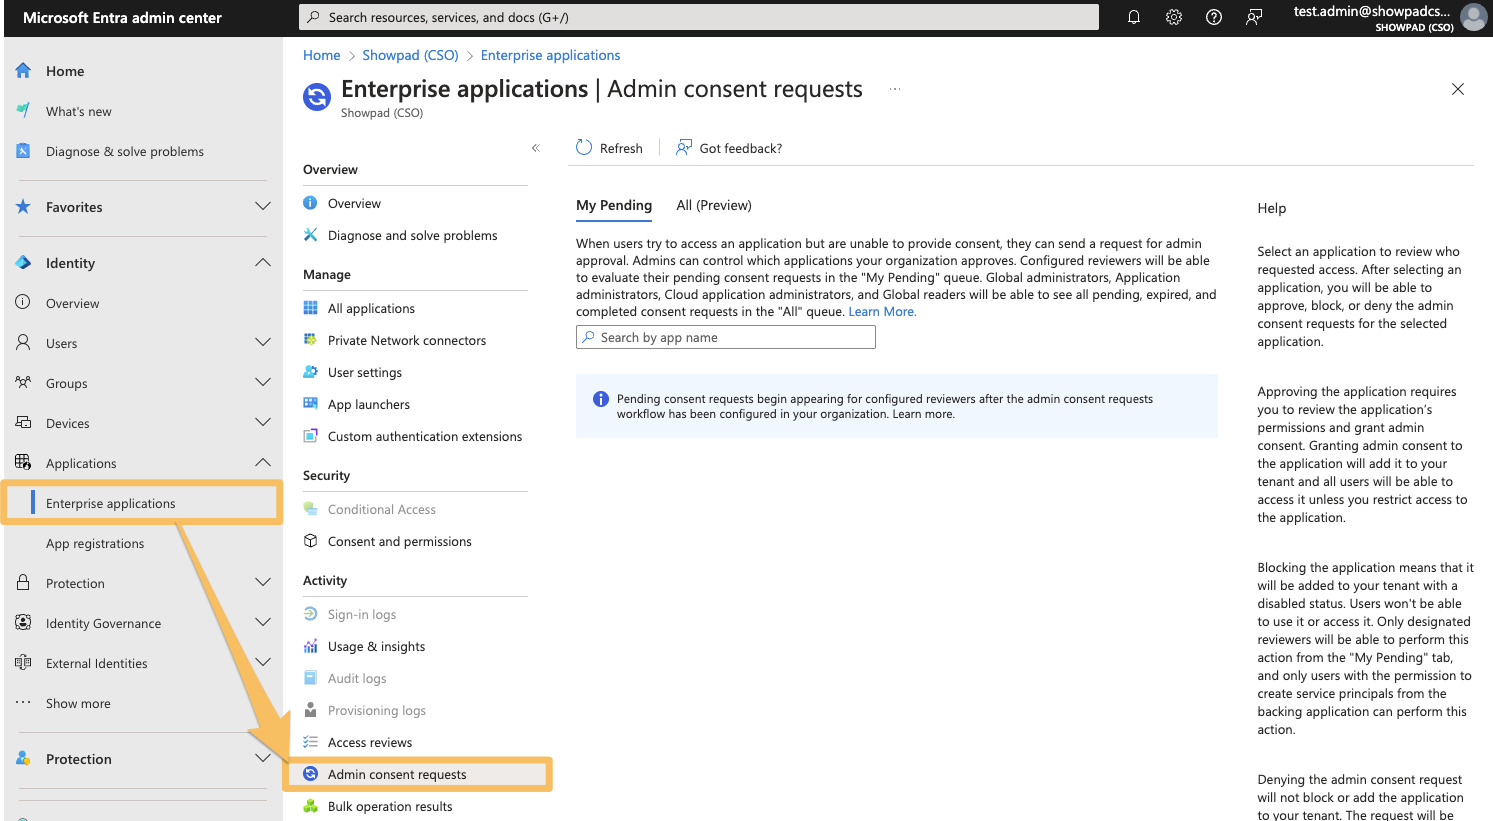
Task: Open the page ellipsis more options
Action: point(895,89)
